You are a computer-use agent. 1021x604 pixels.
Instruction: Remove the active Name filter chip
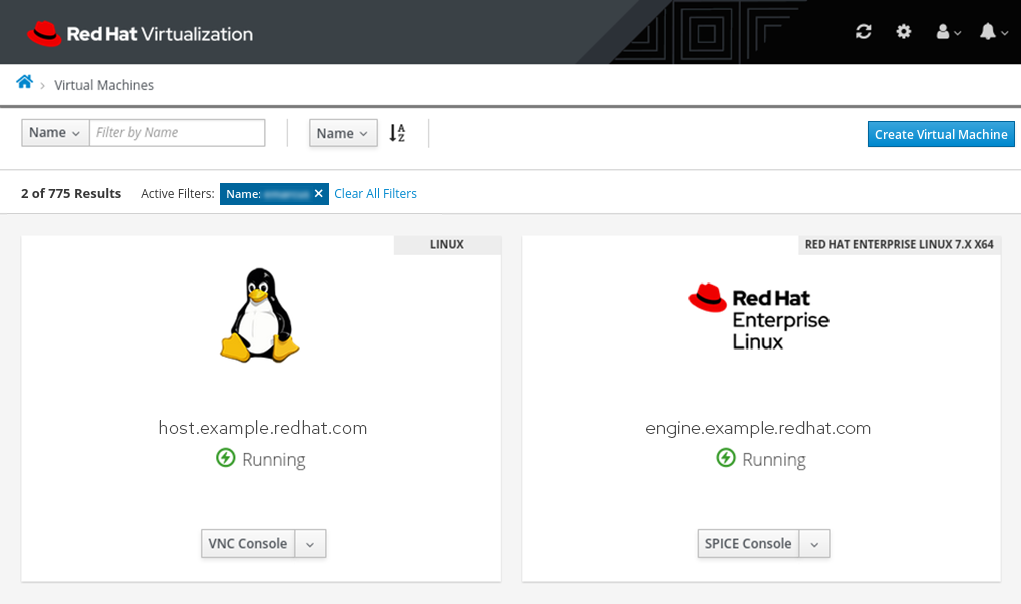[x=319, y=193]
